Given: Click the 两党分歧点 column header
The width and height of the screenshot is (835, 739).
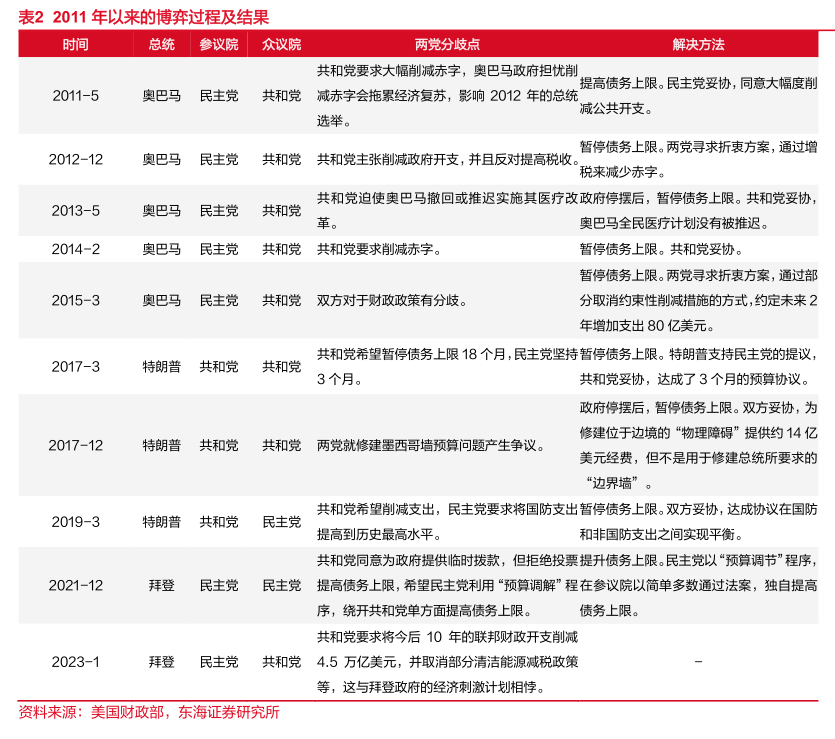Looking at the screenshot, I should click(x=447, y=45).
